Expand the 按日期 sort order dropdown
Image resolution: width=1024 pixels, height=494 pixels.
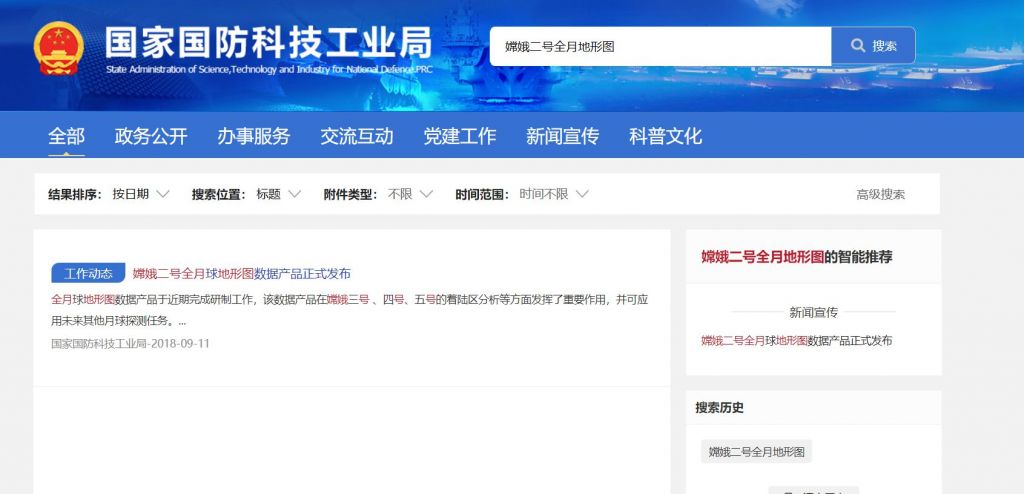pyautogui.click(x=140, y=194)
